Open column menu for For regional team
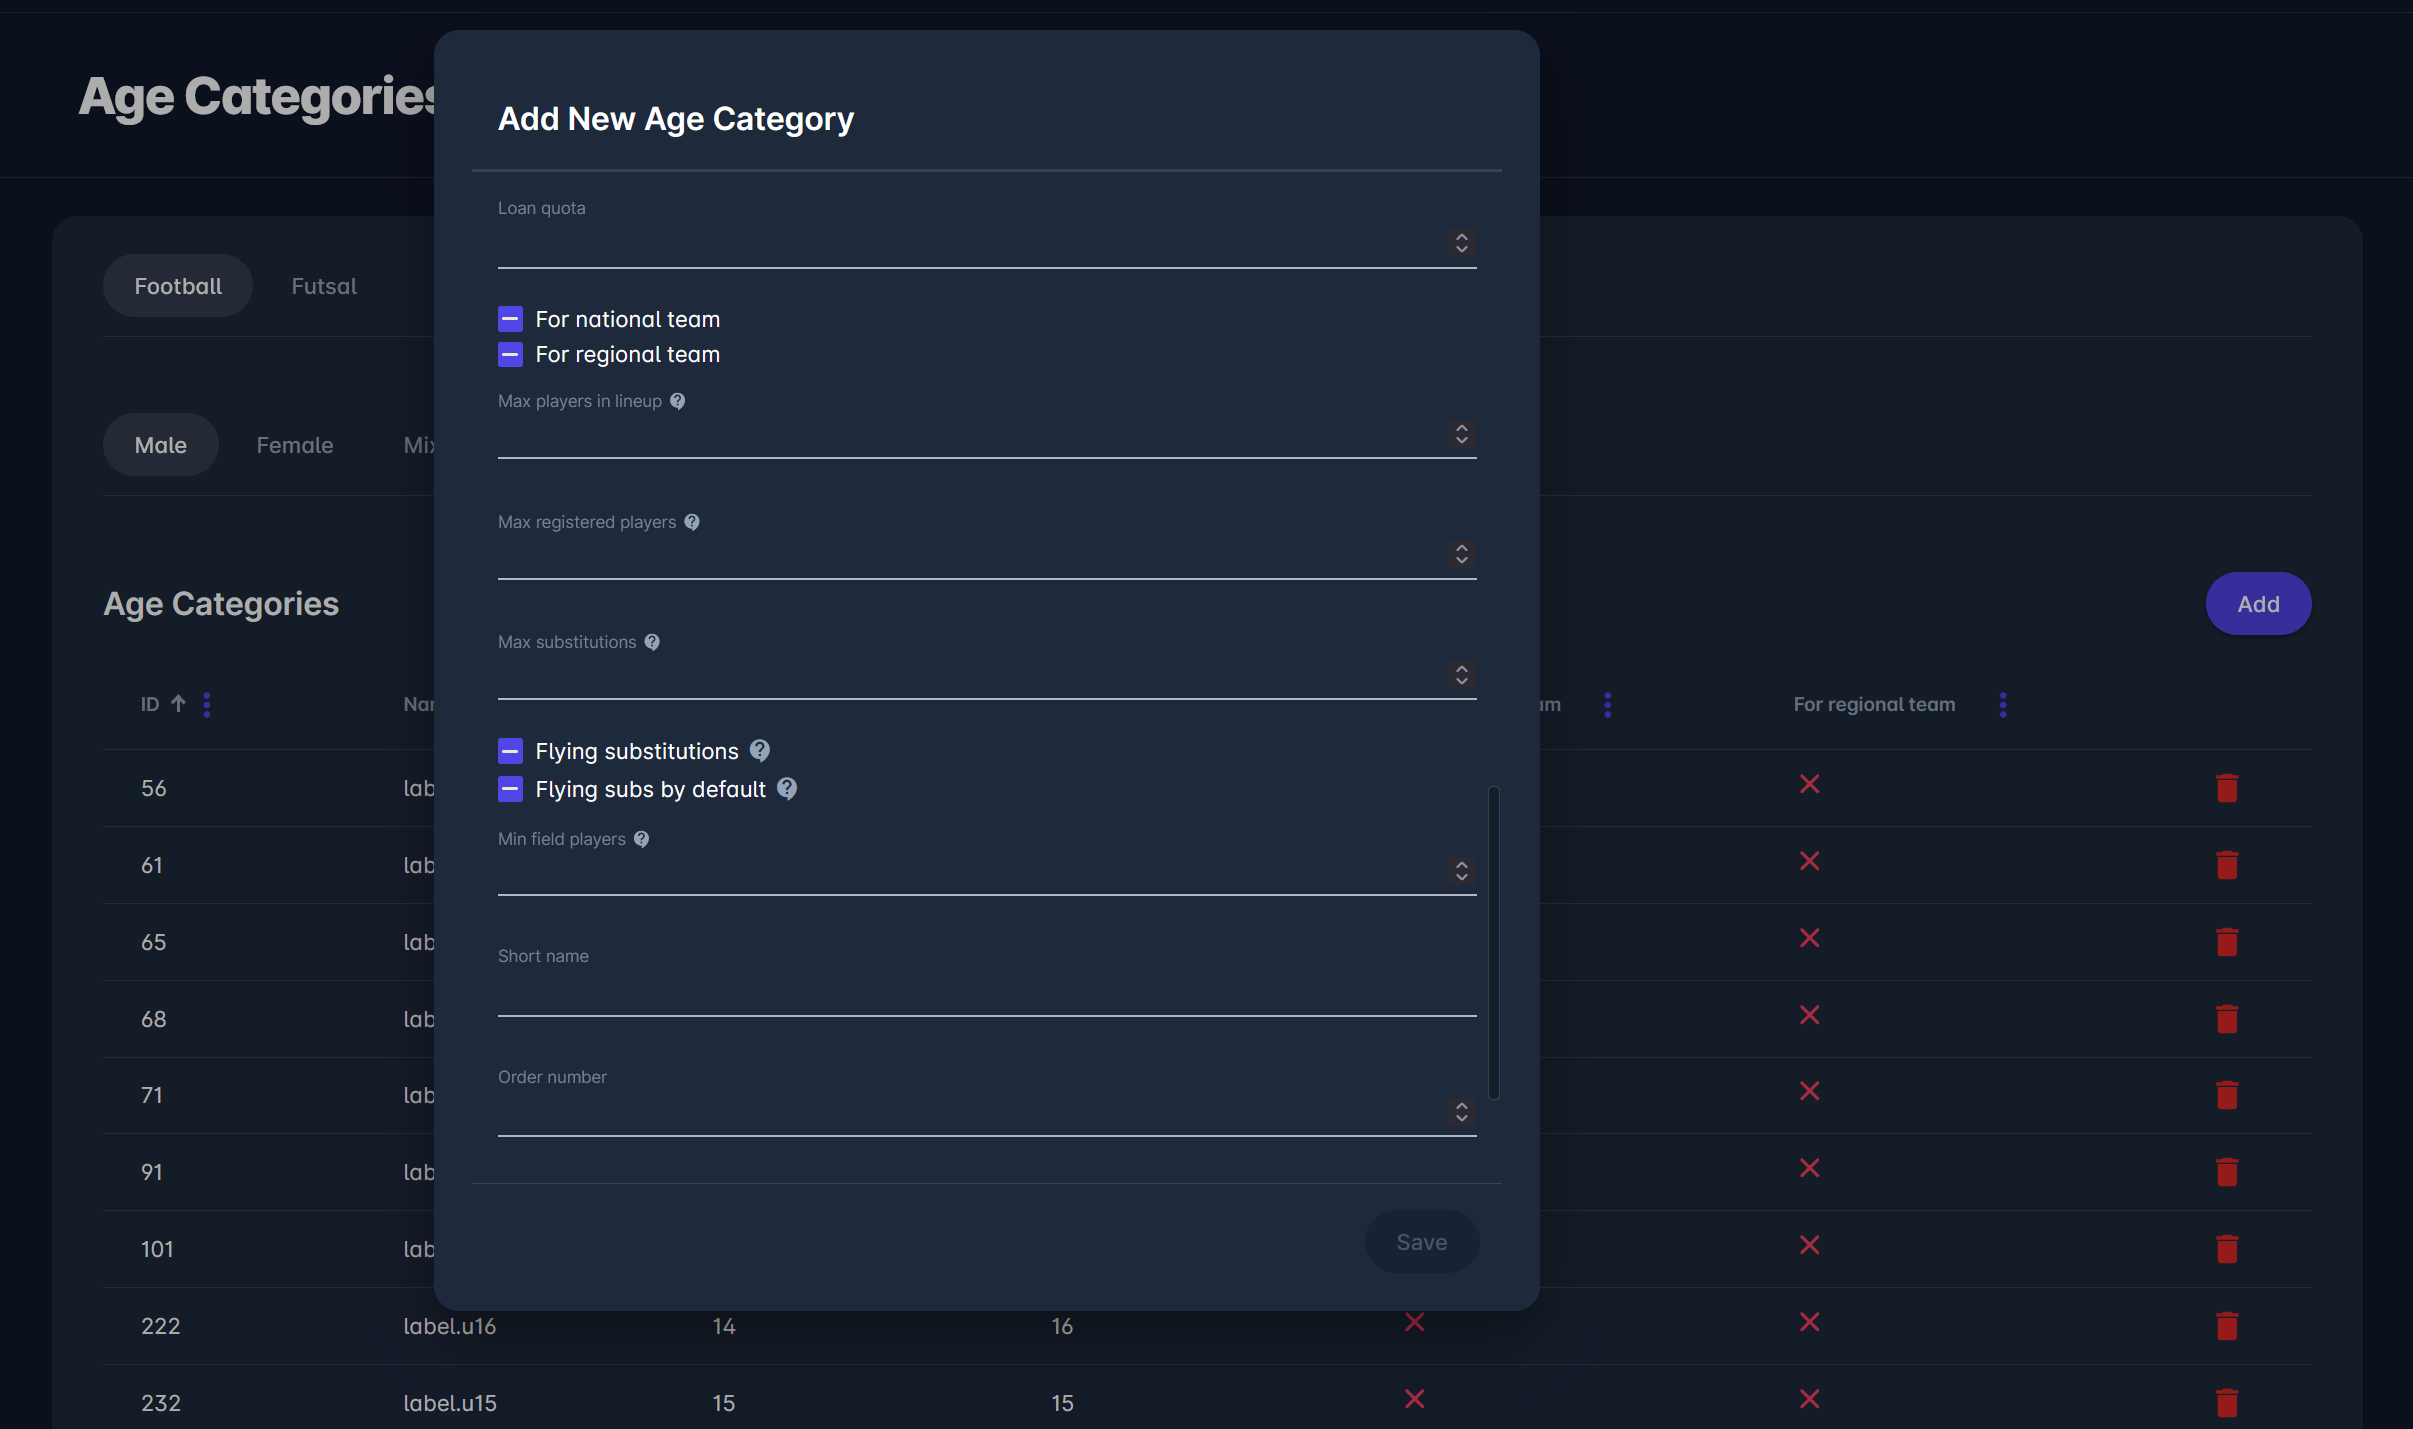 pyautogui.click(x=2002, y=705)
